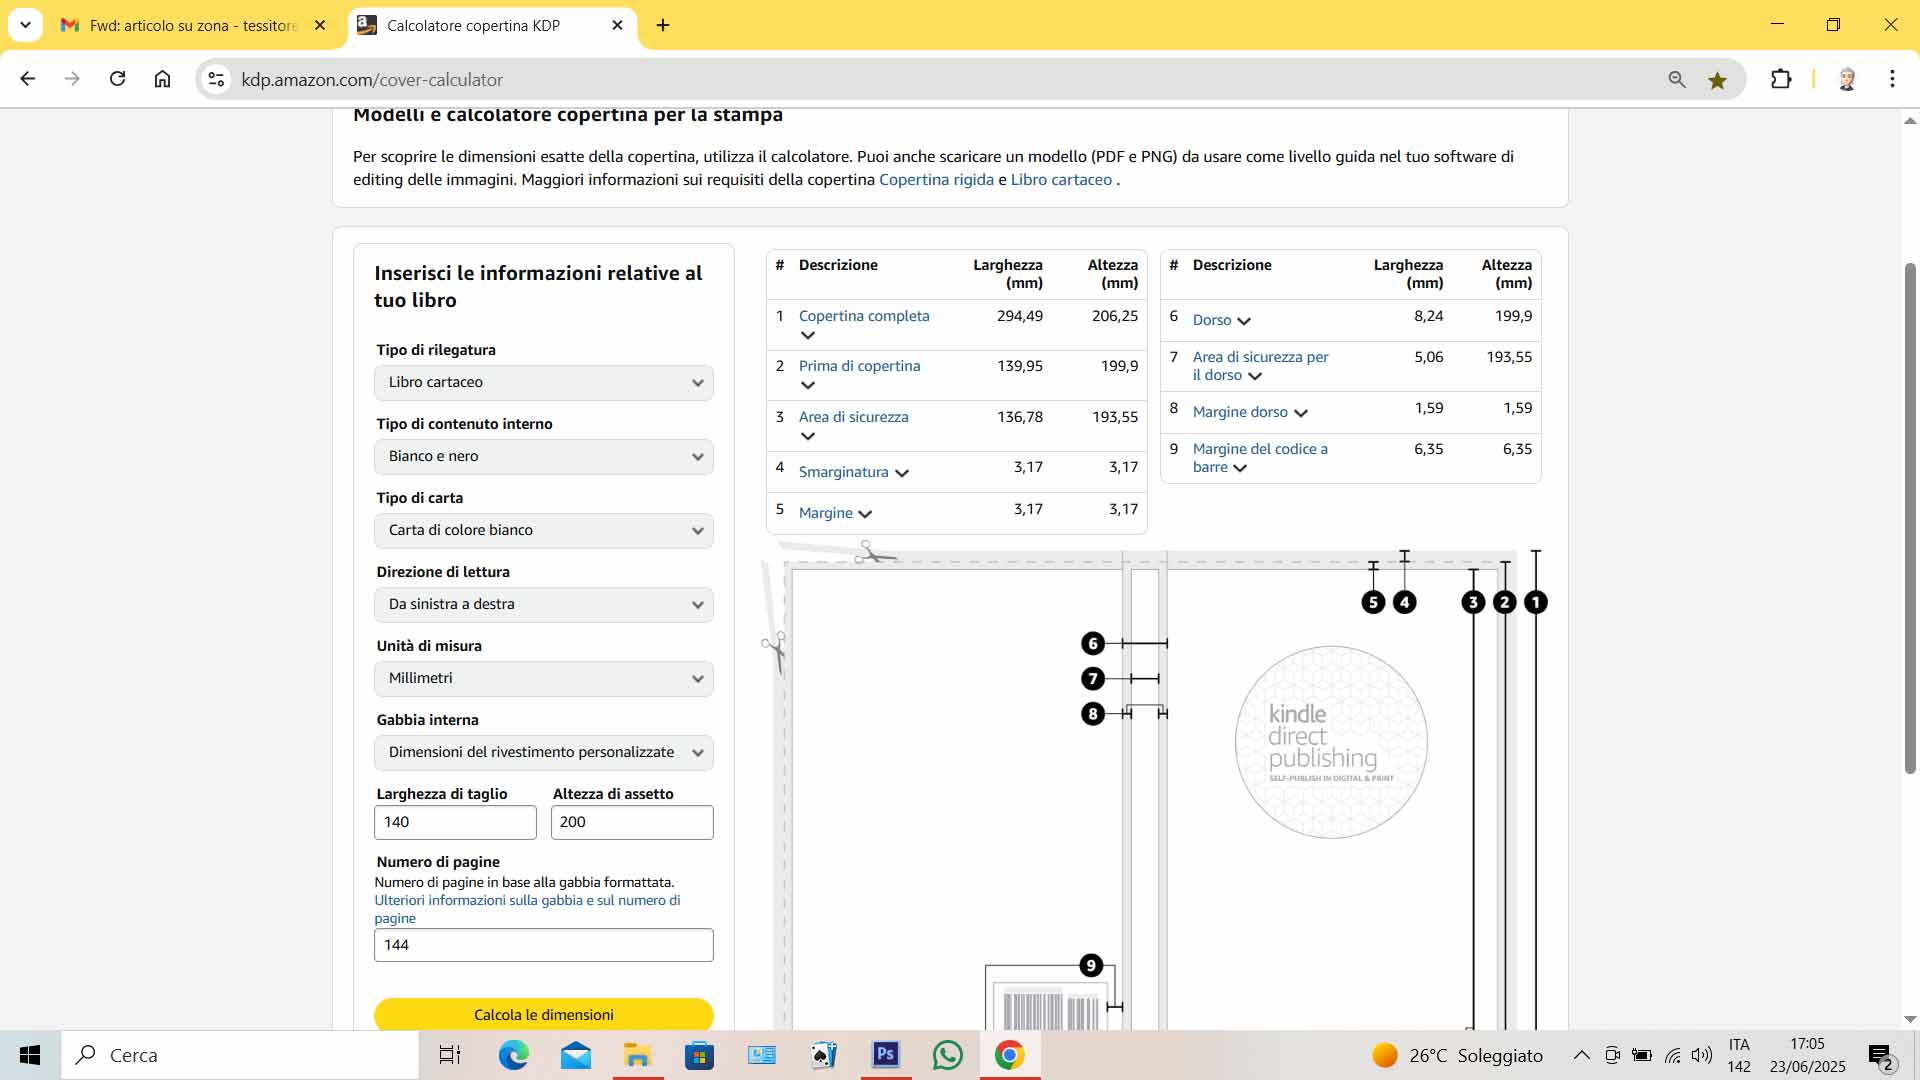
Task: Click the Numero di pagine input field
Action: pos(543,945)
